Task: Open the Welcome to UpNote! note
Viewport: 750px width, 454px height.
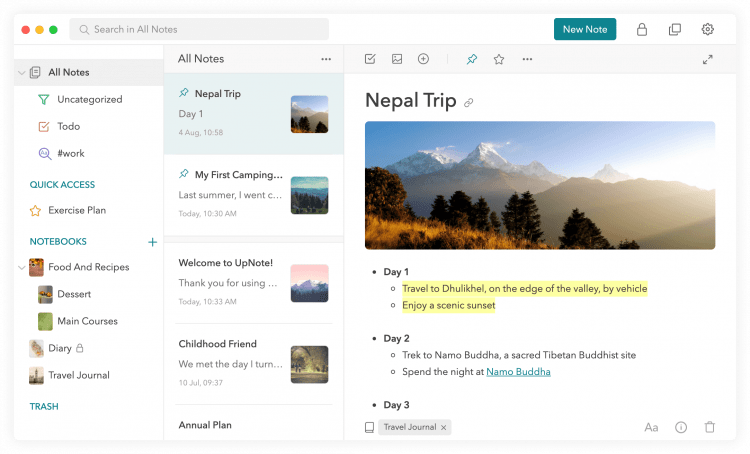Action: (x=254, y=283)
